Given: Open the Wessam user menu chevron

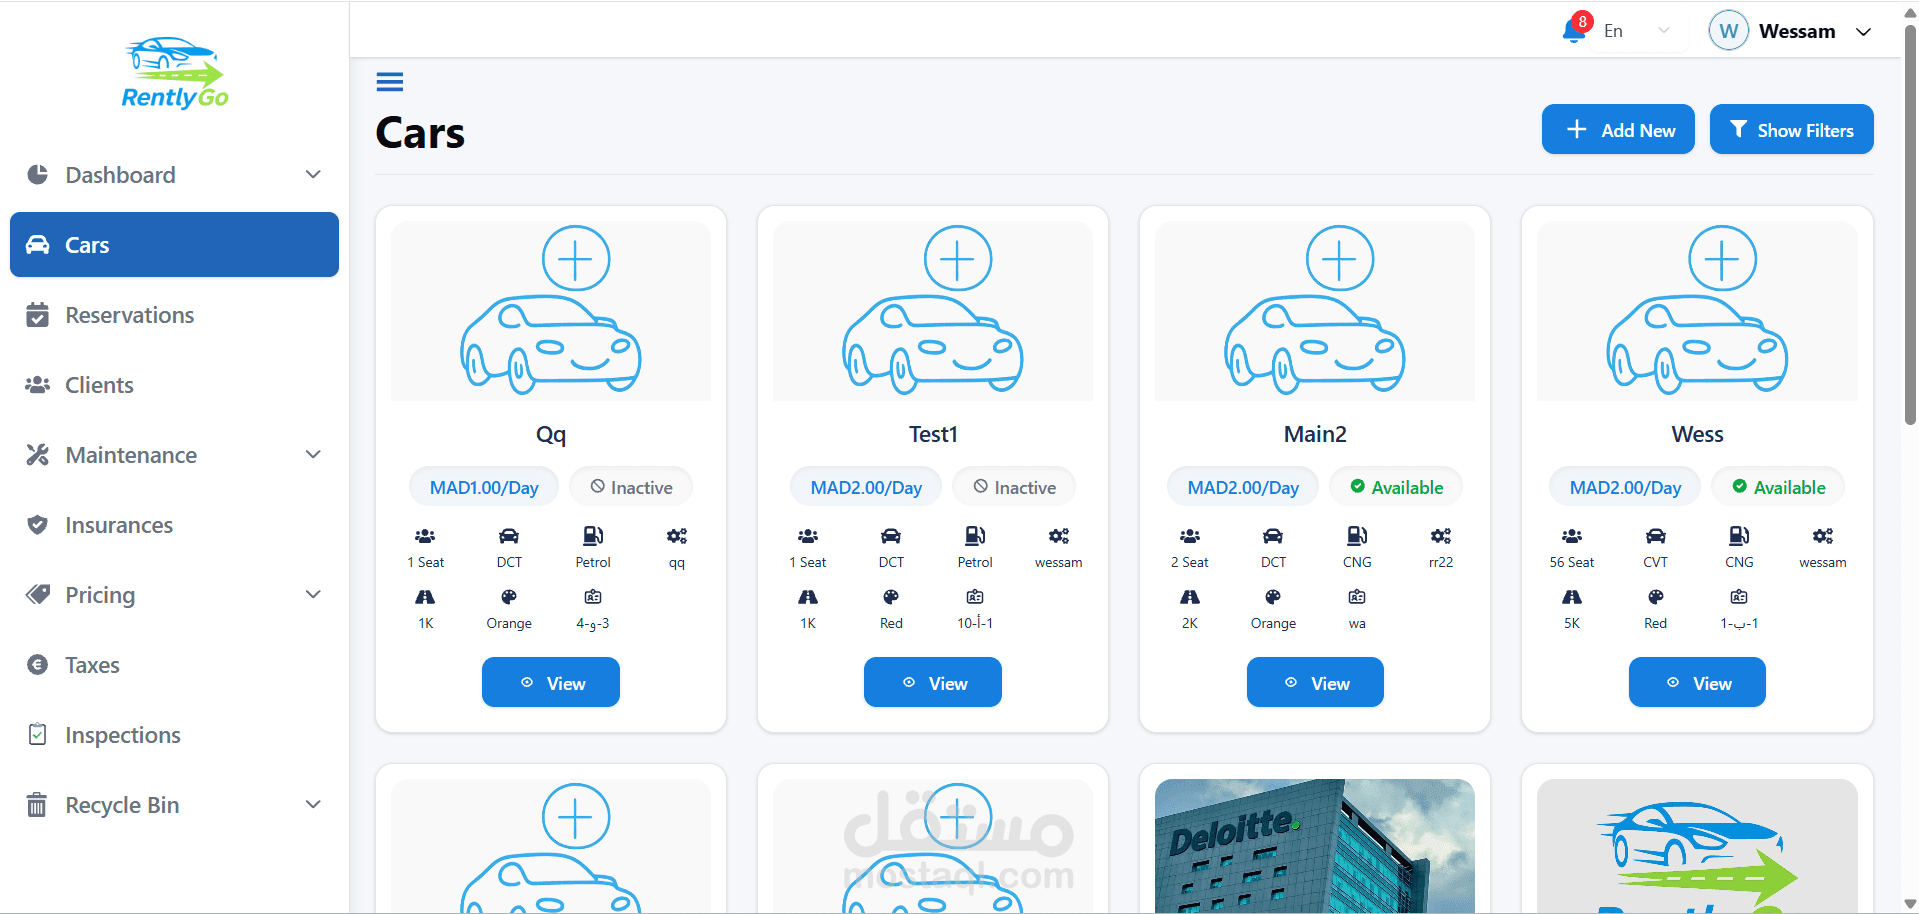Looking at the screenshot, I should (1864, 32).
